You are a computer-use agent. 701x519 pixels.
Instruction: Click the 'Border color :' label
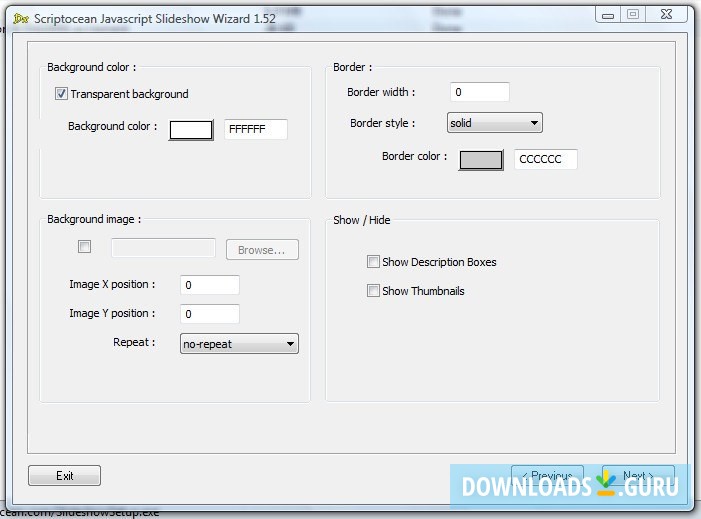(x=414, y=156)
